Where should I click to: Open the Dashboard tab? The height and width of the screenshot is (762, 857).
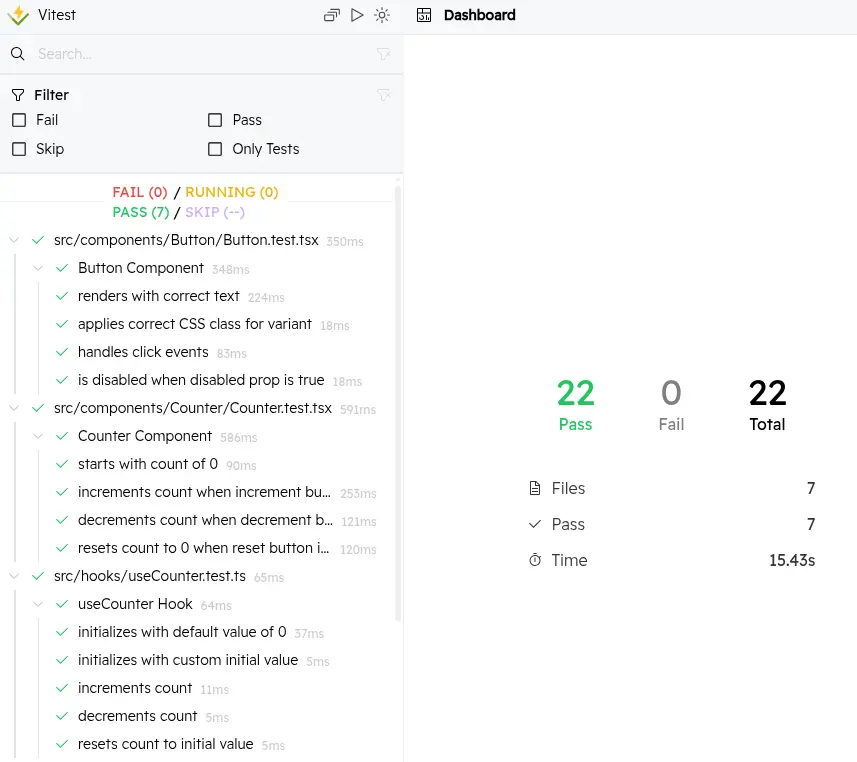point(479,16)
